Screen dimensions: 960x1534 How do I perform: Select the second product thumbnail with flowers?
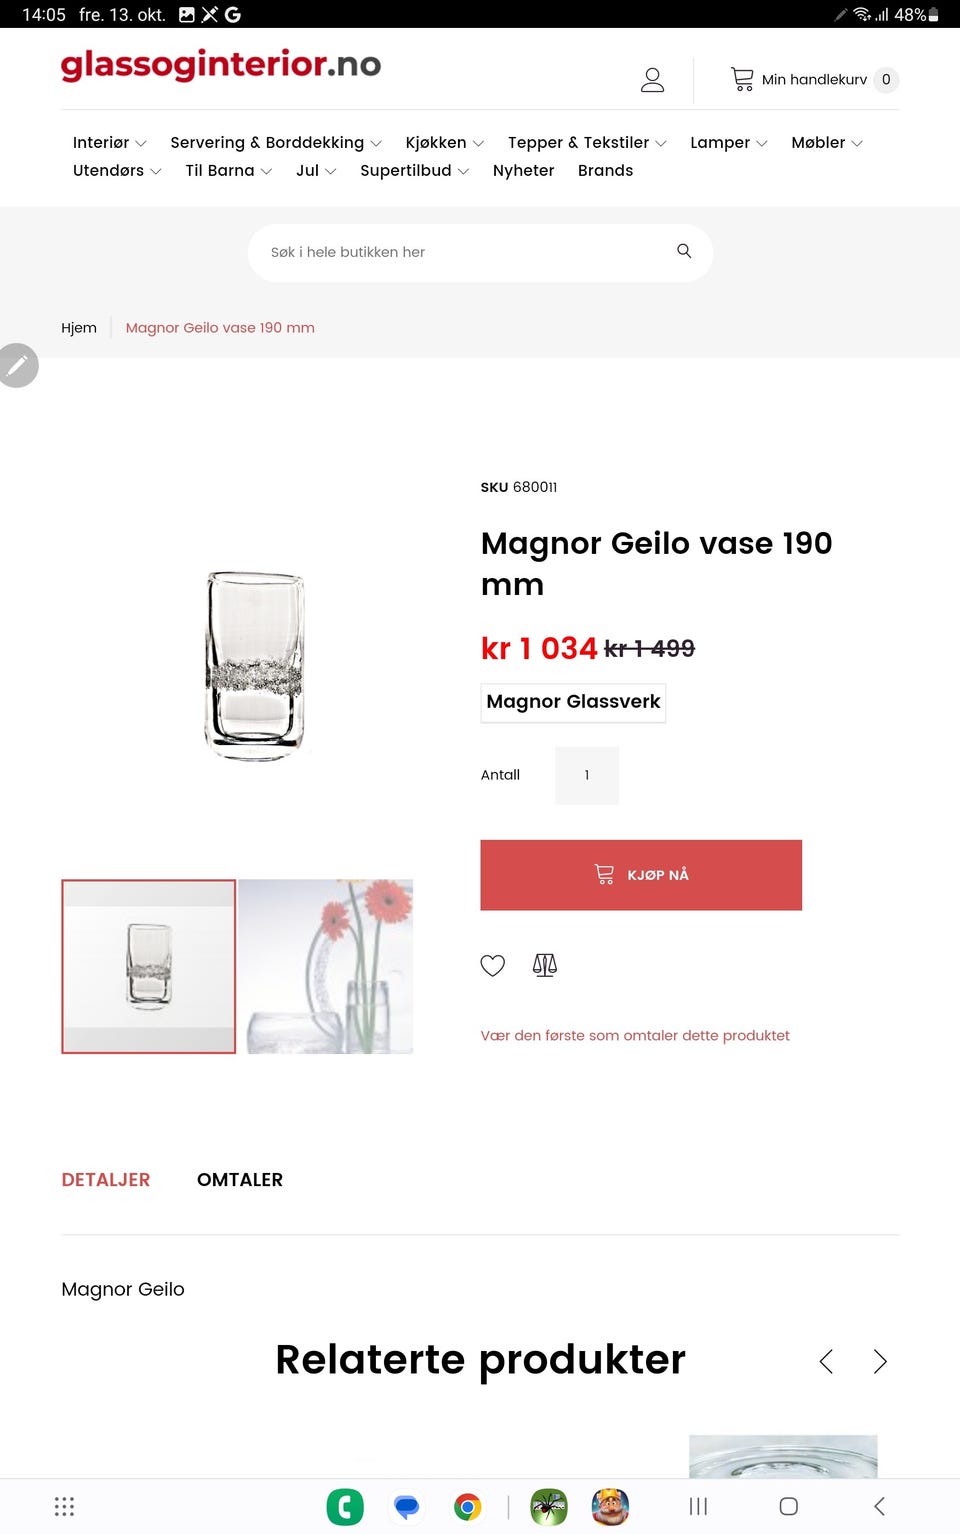pos(325,965)
